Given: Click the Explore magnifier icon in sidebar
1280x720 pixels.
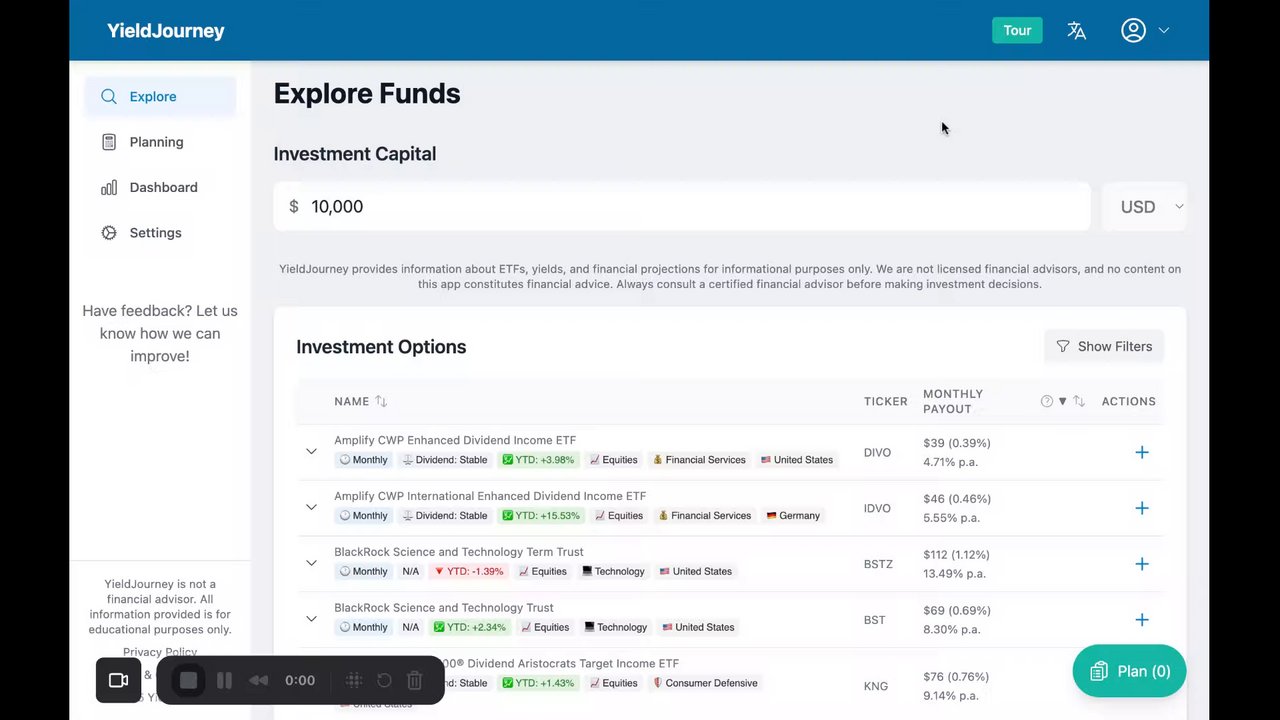Looking at the screenshot, I should click(x=109, y=97).
